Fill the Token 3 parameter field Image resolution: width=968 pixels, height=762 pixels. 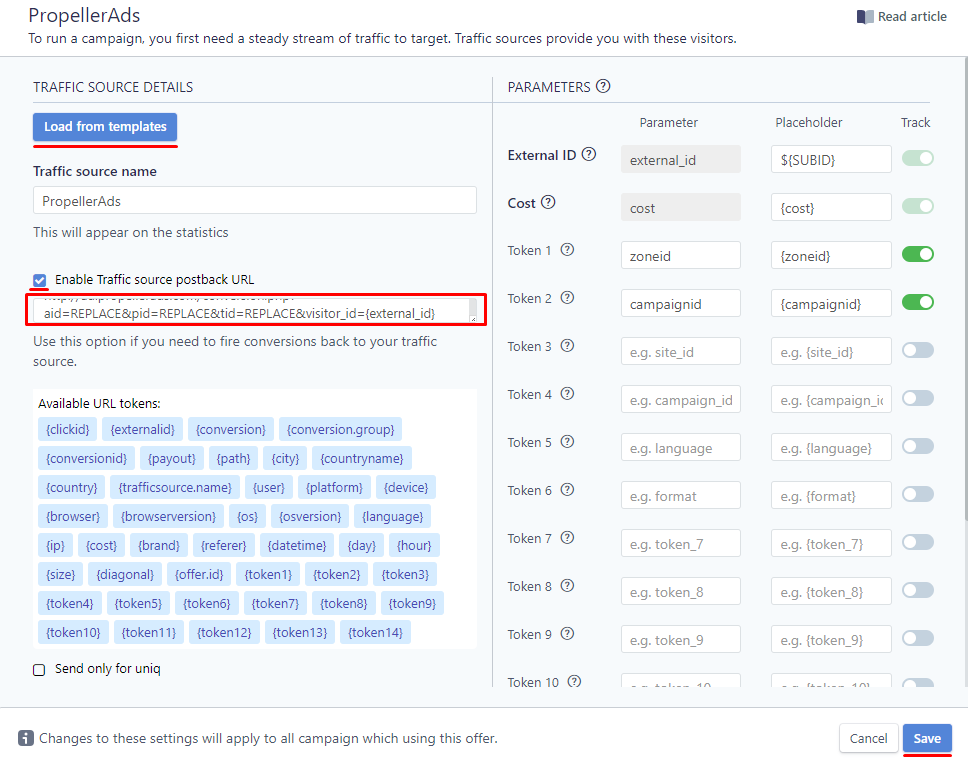[680, 351]
